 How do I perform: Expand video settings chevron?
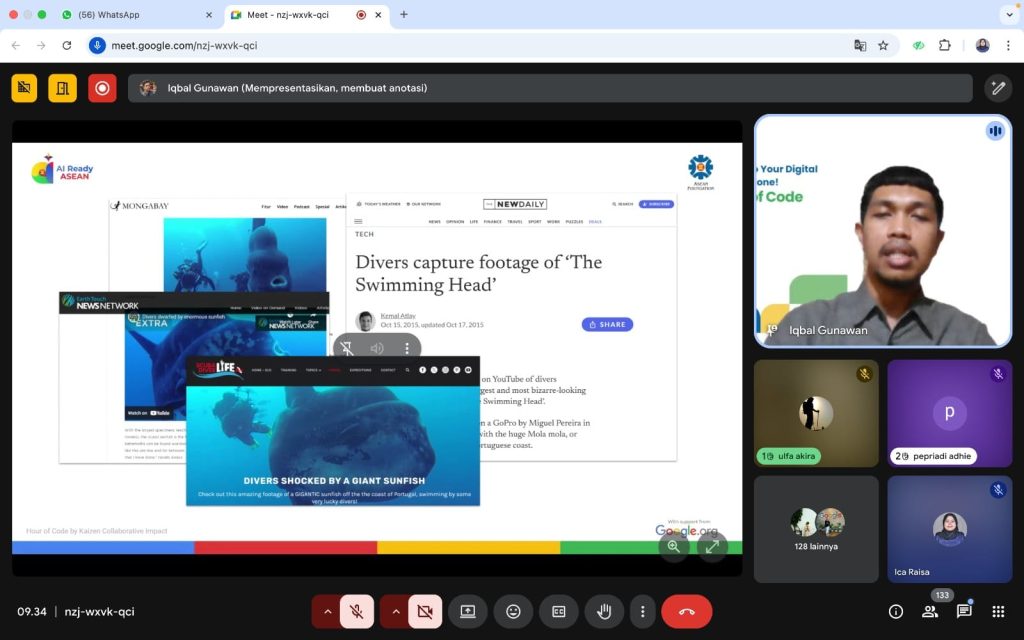(x=396, y=612)
